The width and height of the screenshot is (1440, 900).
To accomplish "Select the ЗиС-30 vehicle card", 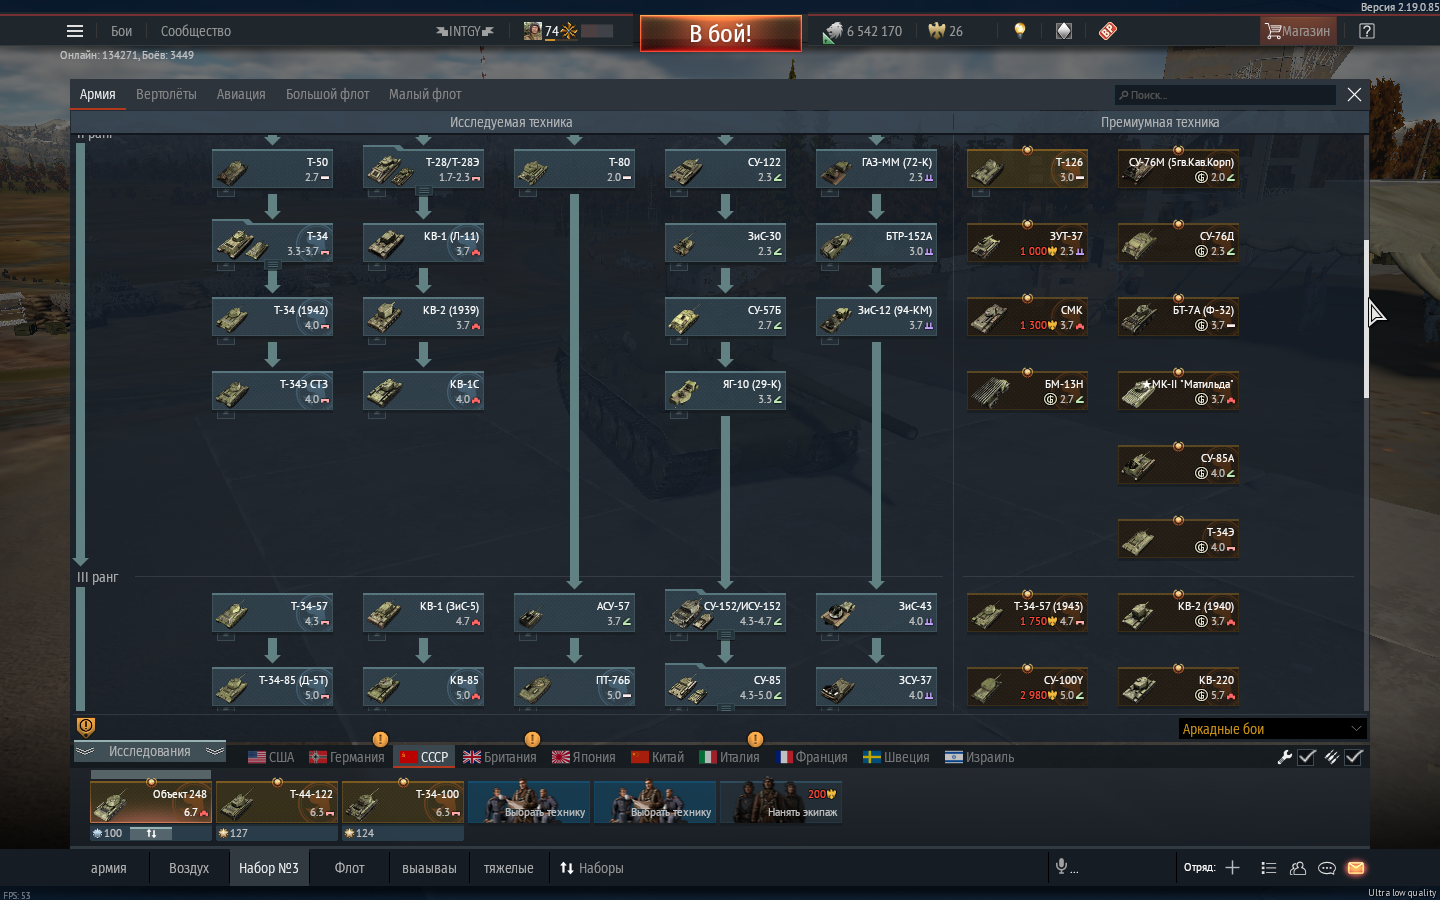I will pos(725,243).
